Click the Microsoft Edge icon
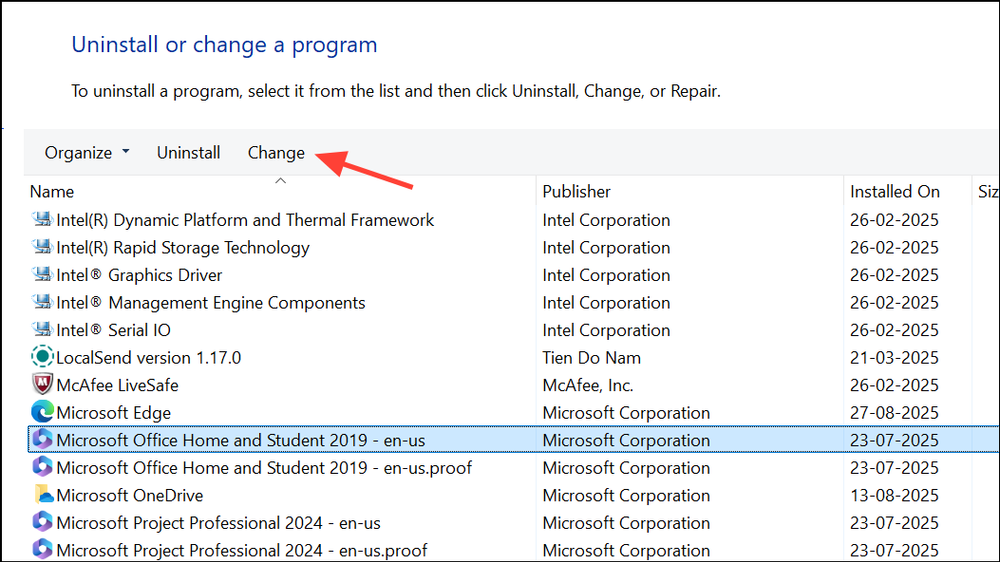The height and width of the screenshot is (562, 1000). coord(42,412)
